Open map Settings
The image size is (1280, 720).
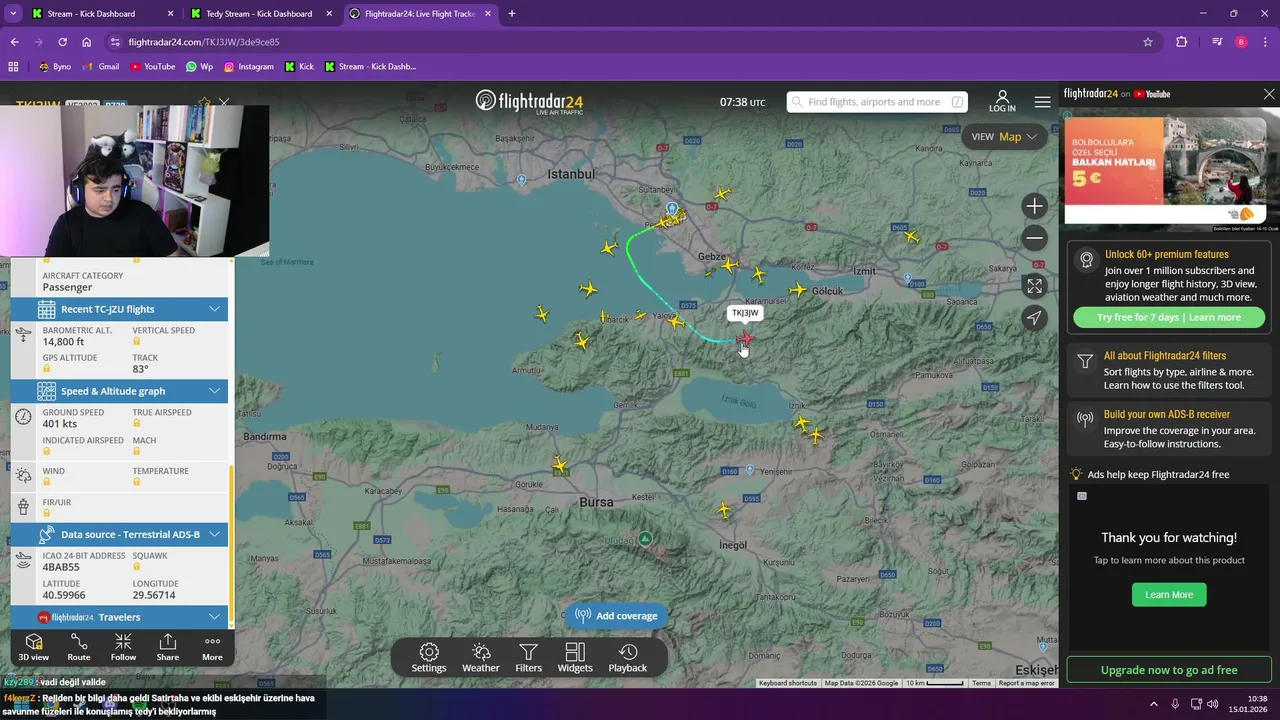click(x=429, y=658)
